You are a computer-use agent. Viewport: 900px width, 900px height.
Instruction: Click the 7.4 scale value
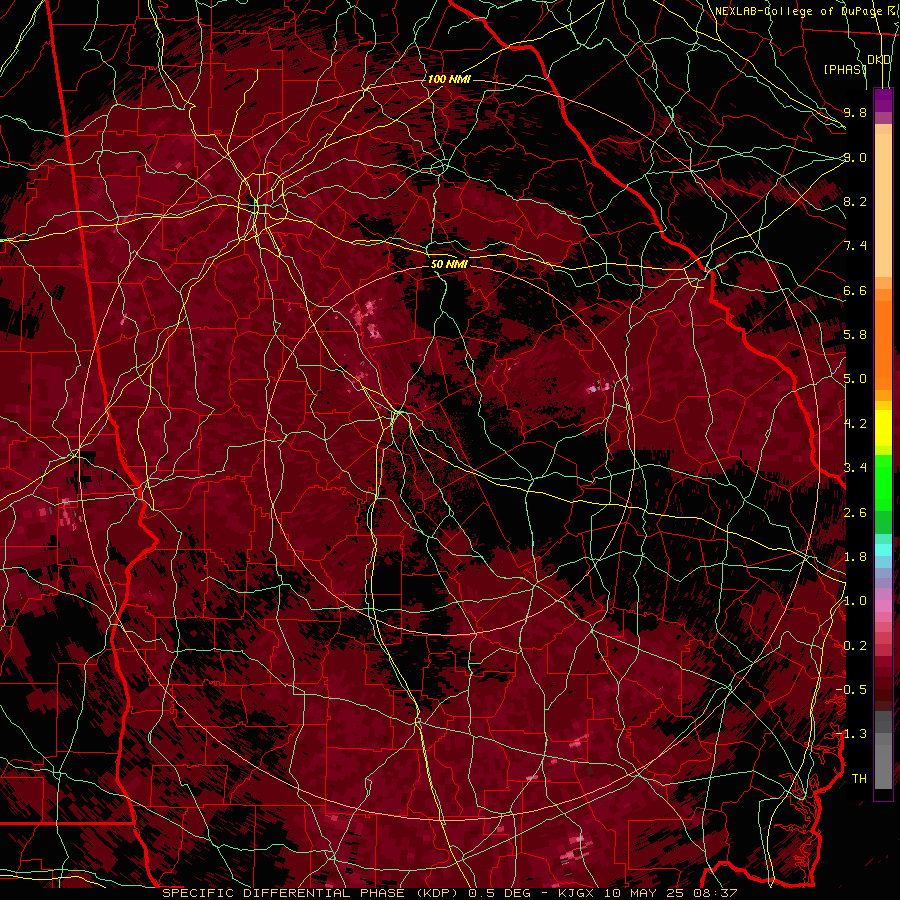click(855, 246)
